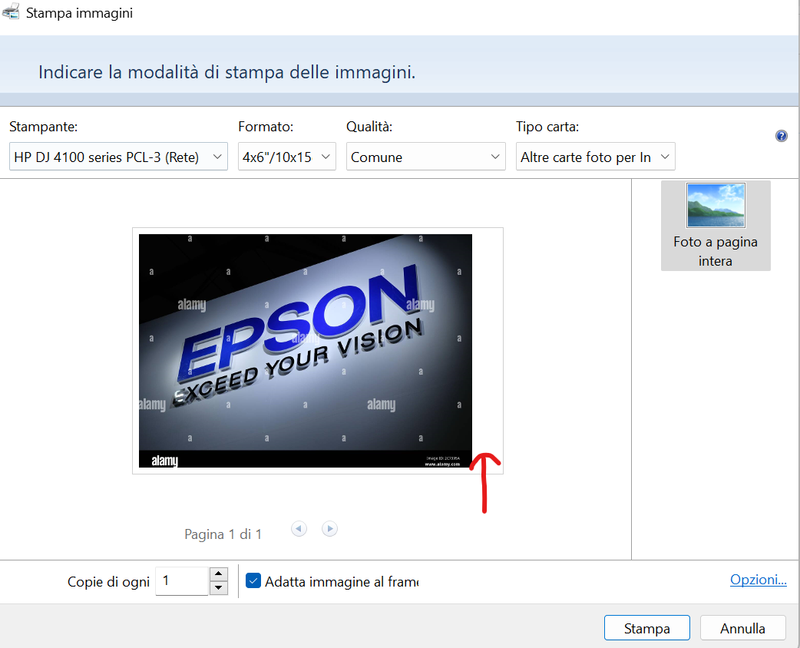Click the Annulla button

tap(742, 628)
